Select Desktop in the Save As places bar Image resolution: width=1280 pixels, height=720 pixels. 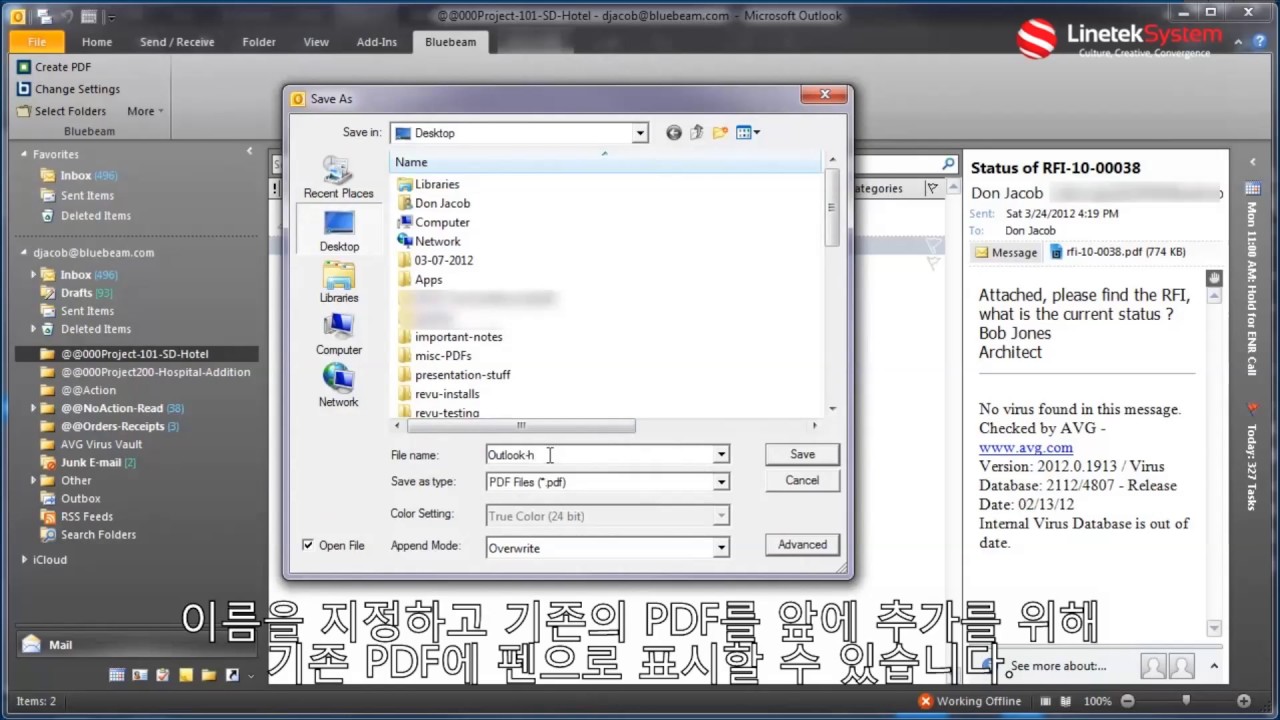[339, 231]
